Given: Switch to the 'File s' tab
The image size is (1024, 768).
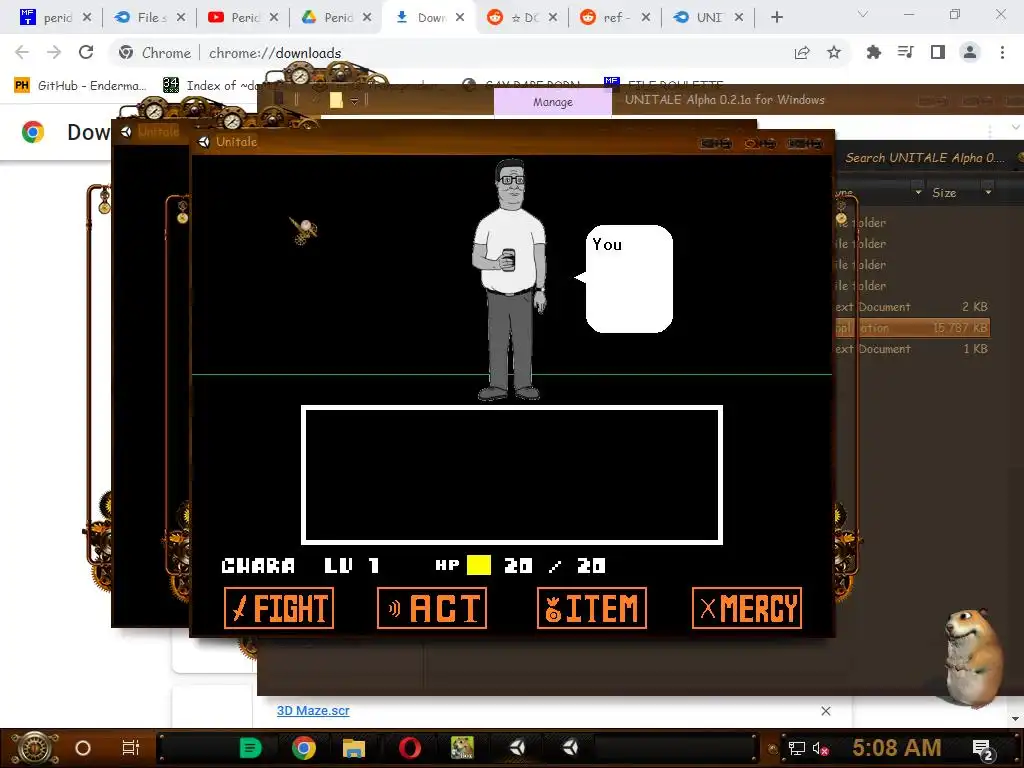Looking at the screenshot, I should (150, 18).
